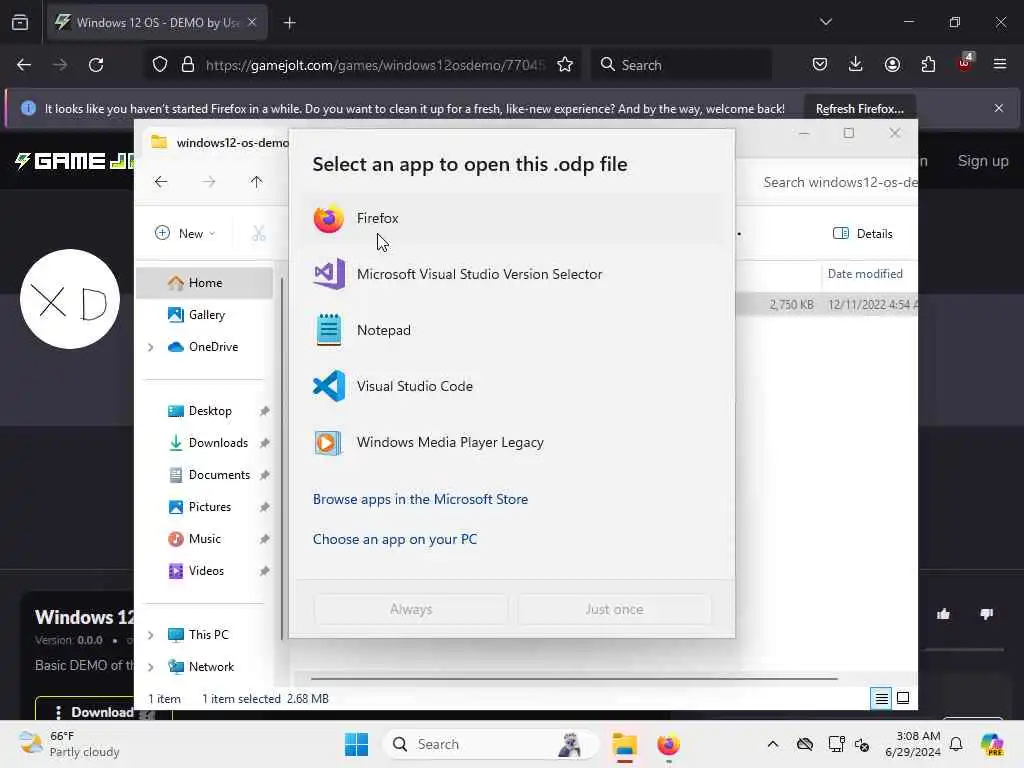Click the taskbar Search box
The image size is (1024, 768).
(490, 744)
